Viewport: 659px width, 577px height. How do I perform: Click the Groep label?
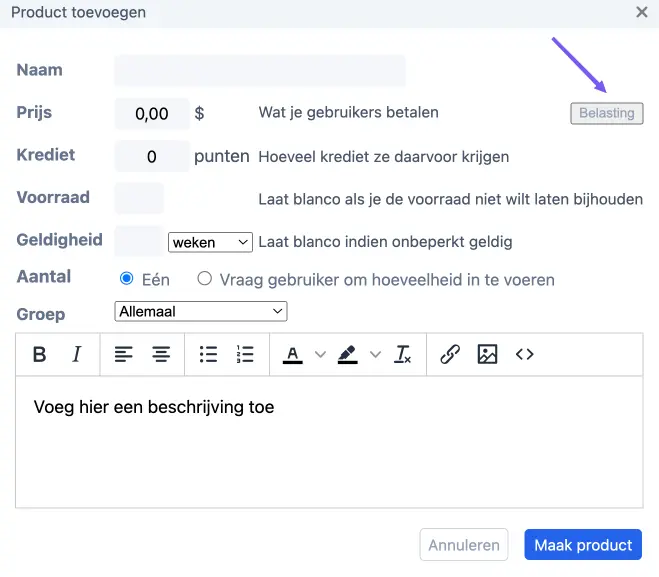[41, 314]
